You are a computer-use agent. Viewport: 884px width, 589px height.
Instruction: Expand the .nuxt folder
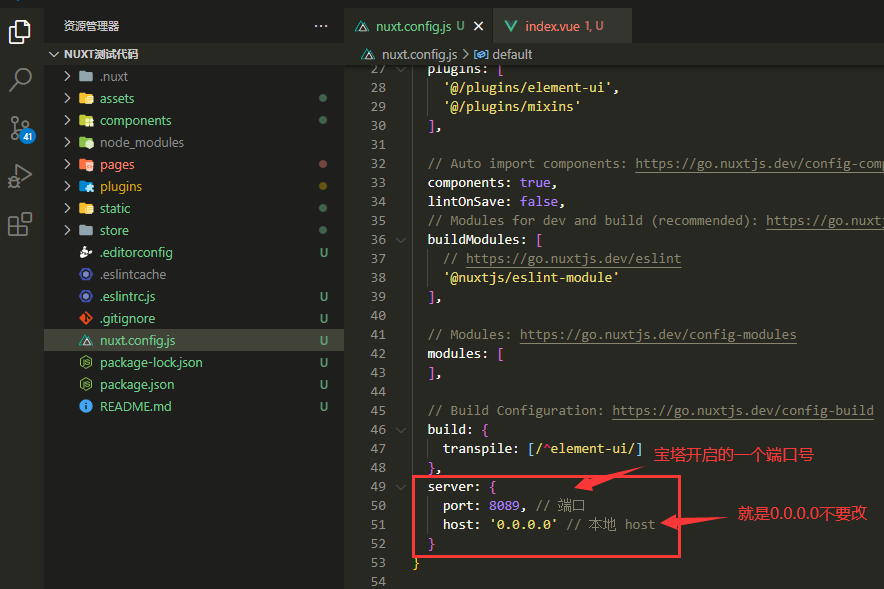point(68,76)
